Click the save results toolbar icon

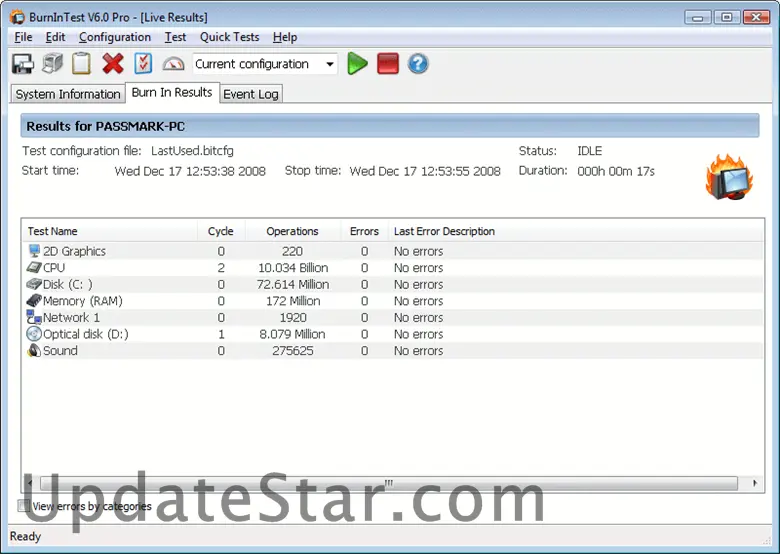(22, 64)
